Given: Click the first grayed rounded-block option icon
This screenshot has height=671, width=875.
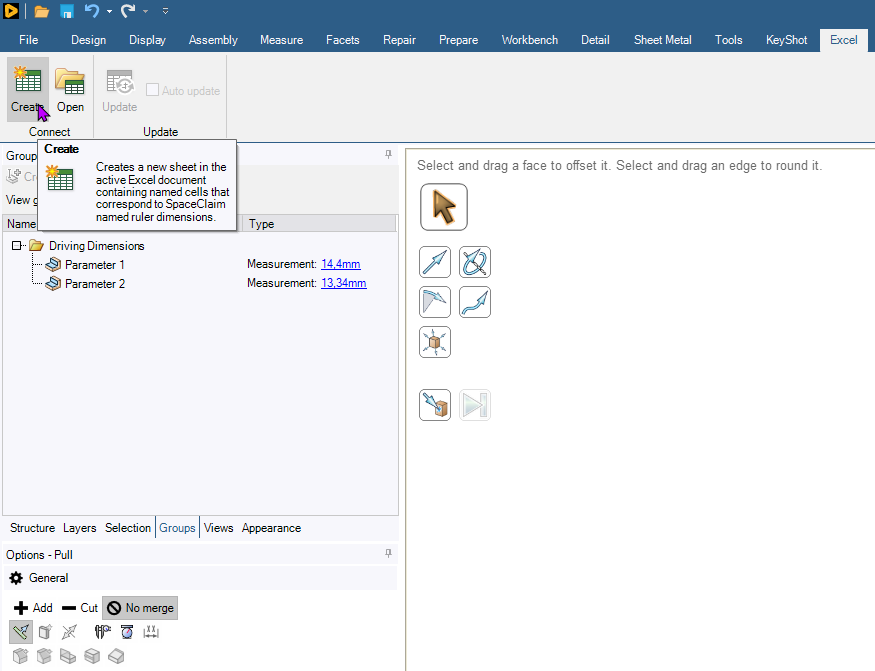Looking at the screenshot, I should 20,656.
